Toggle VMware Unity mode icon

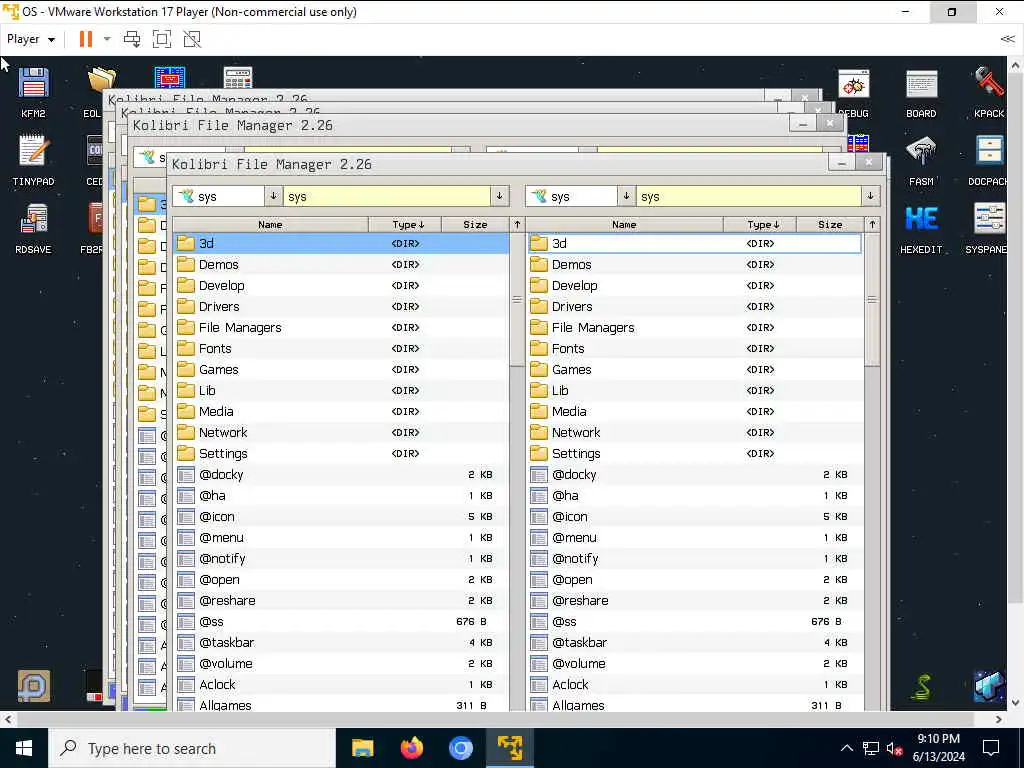pyautogui.click(x=192, y=39)
